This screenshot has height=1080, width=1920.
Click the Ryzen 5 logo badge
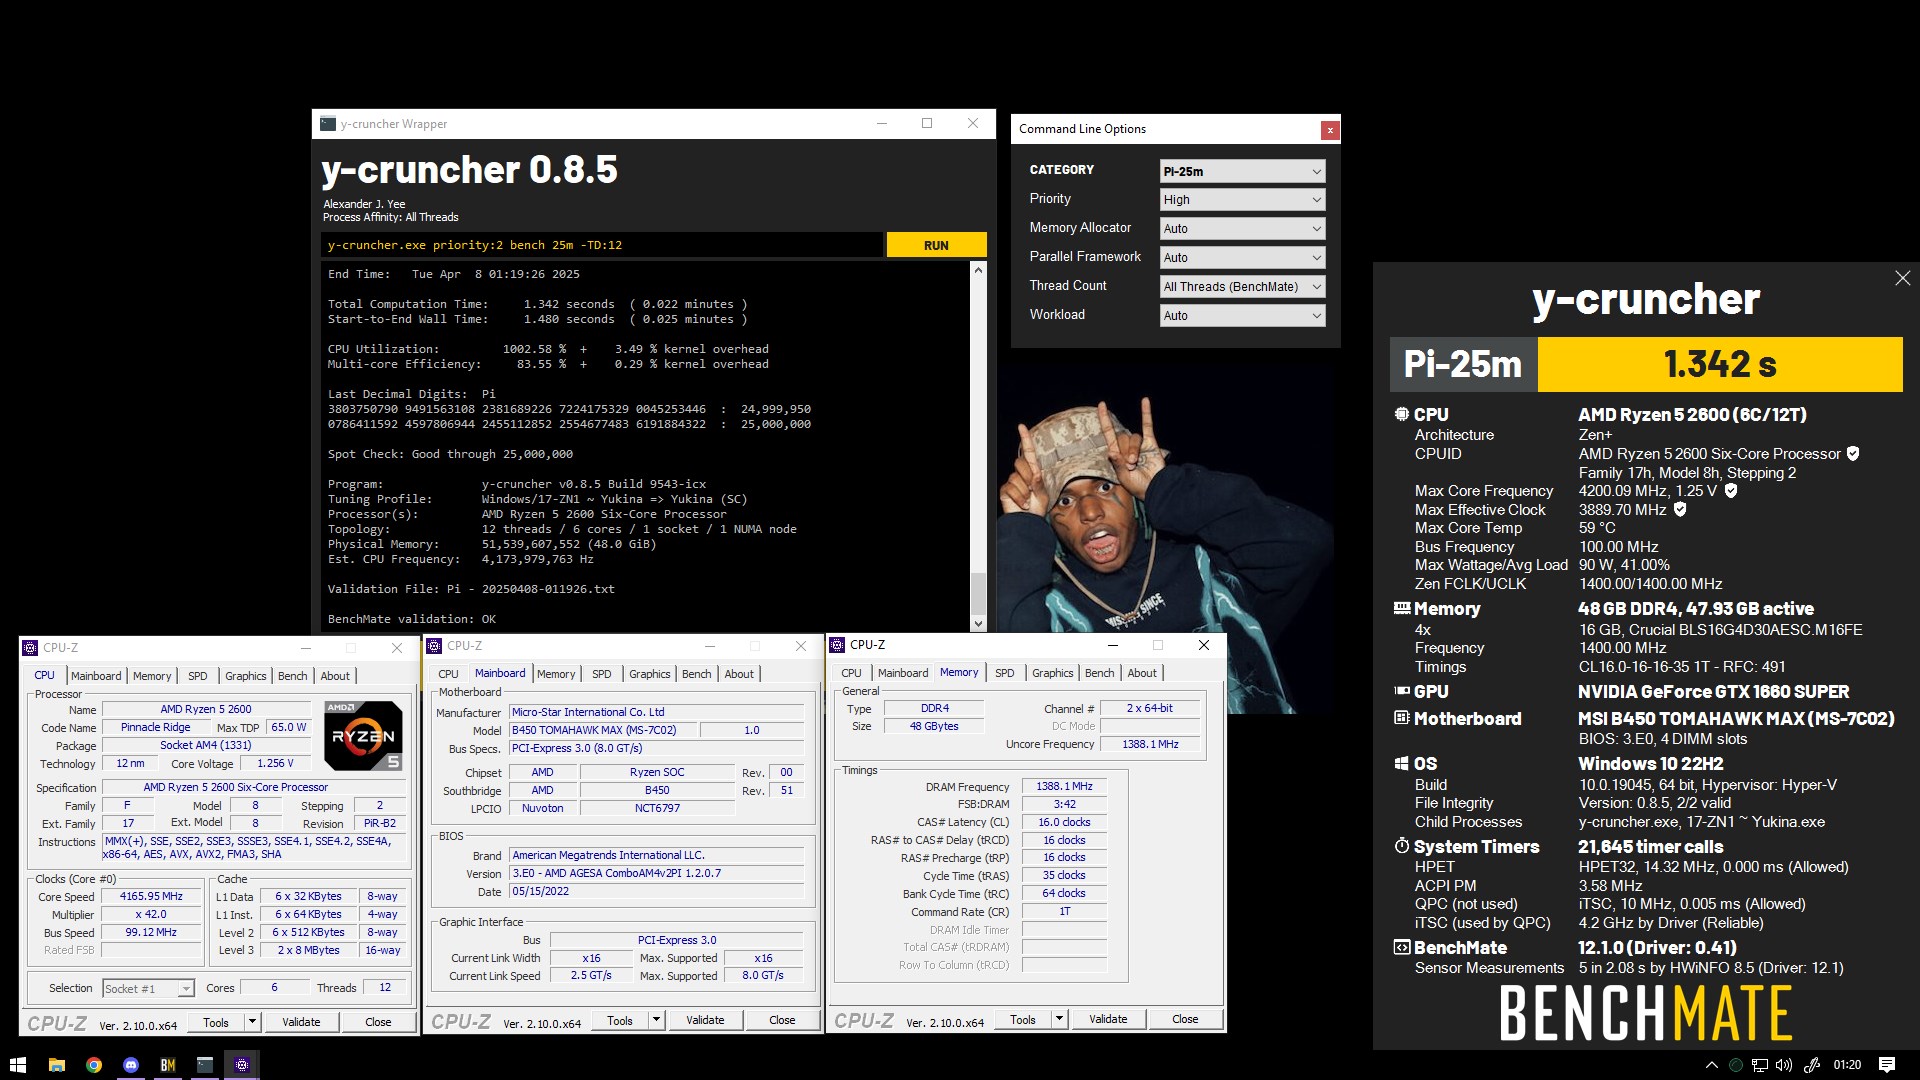pos(363,735)
